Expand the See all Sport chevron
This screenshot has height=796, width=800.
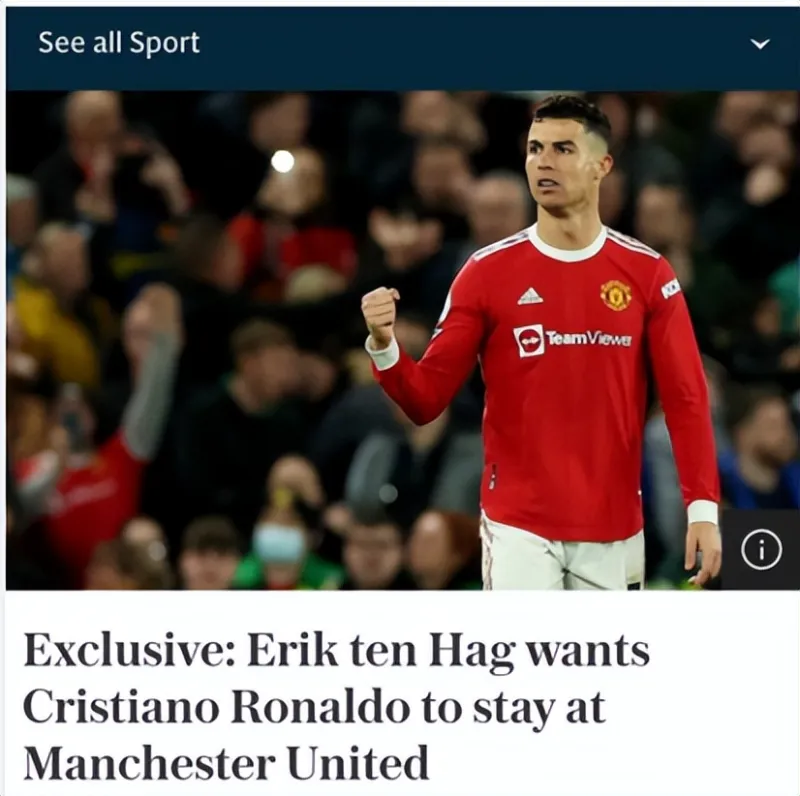click(760, 44)
